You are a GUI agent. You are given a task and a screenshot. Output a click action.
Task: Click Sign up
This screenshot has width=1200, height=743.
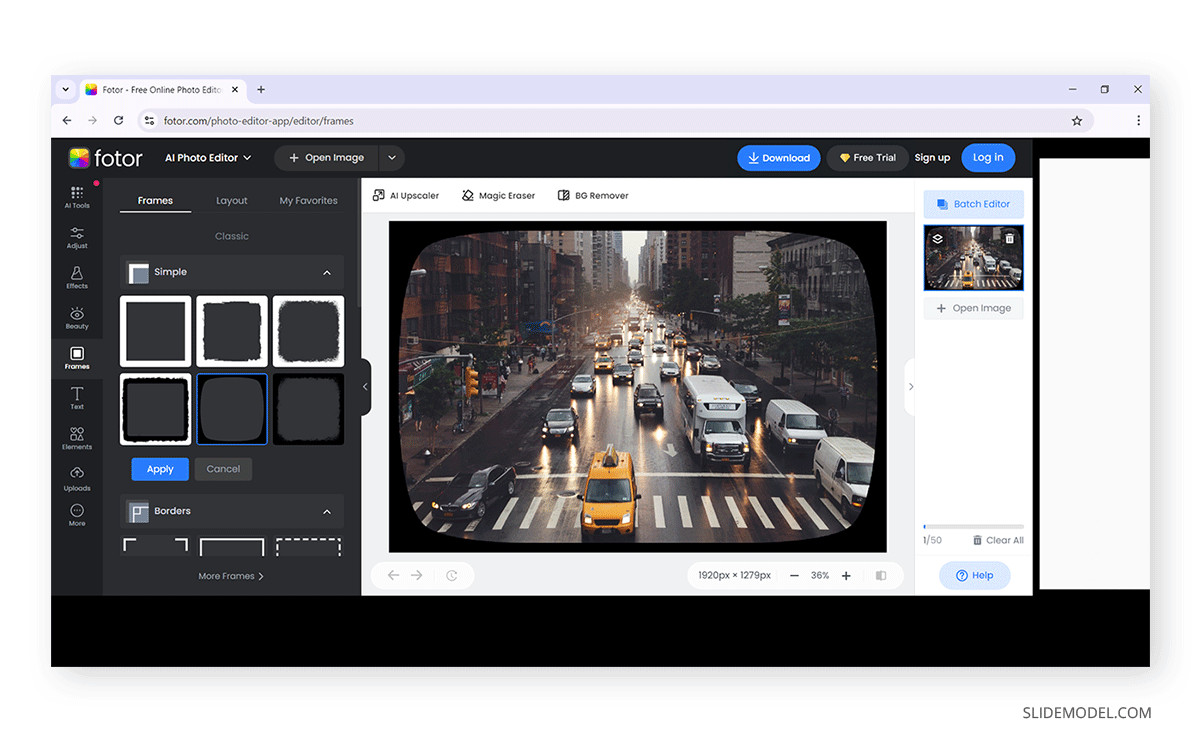(x=932, y=158)
